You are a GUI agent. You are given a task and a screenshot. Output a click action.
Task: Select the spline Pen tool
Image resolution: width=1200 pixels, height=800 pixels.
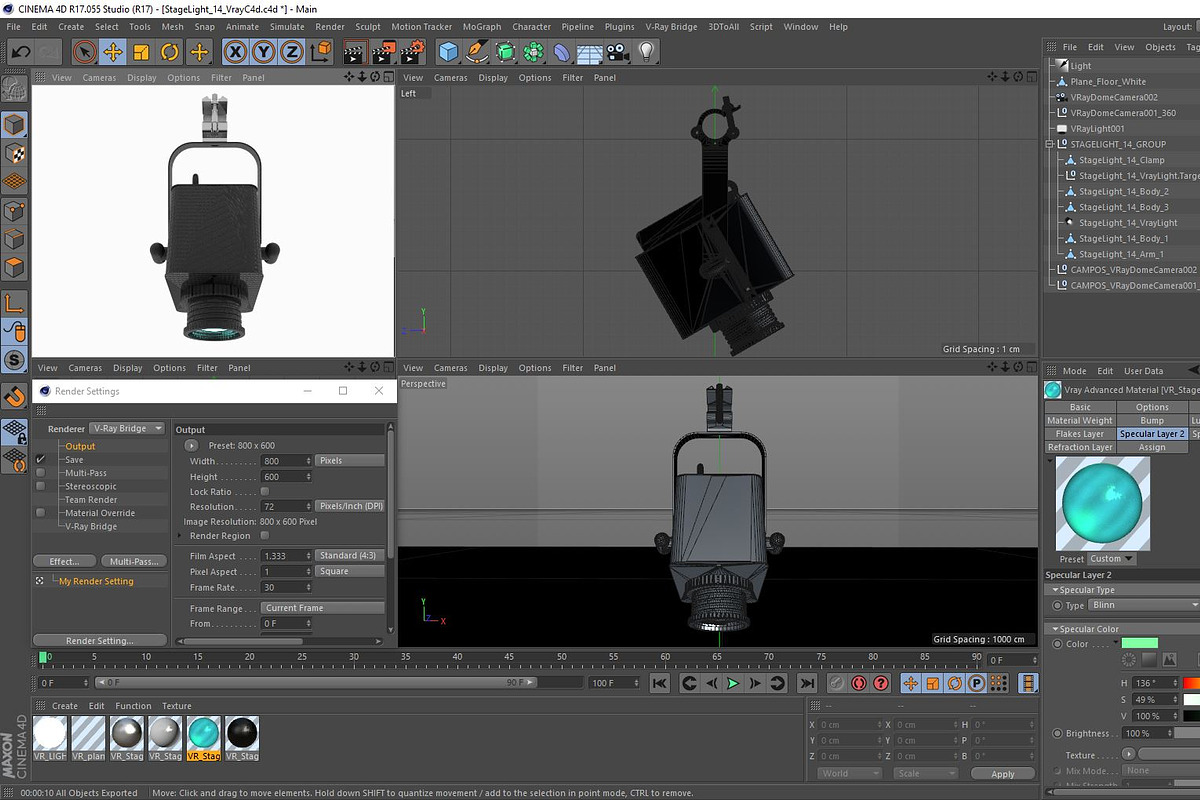click(478, 52)
